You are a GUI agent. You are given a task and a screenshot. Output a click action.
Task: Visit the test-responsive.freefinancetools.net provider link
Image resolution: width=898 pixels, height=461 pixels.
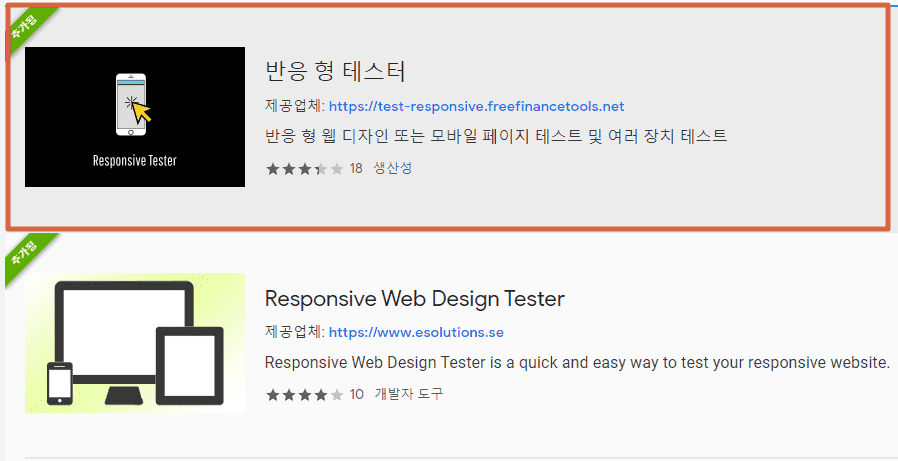pyautogui.click(x=476, y=106)
